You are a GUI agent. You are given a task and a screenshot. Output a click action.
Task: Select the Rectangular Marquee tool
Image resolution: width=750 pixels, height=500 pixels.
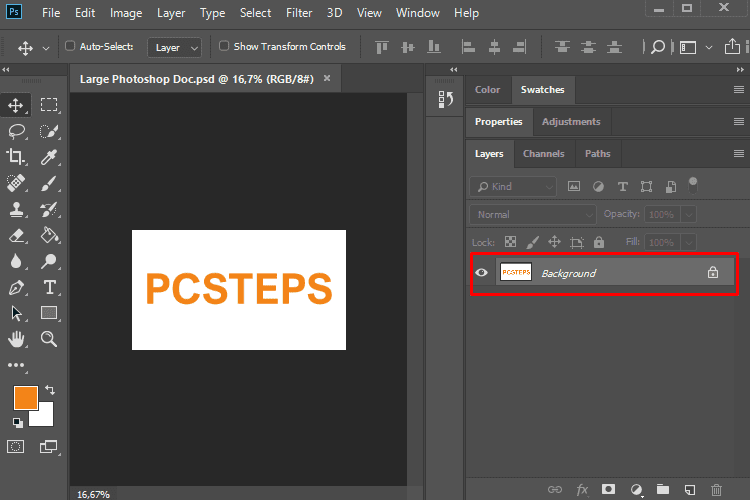tap(49, 105)
